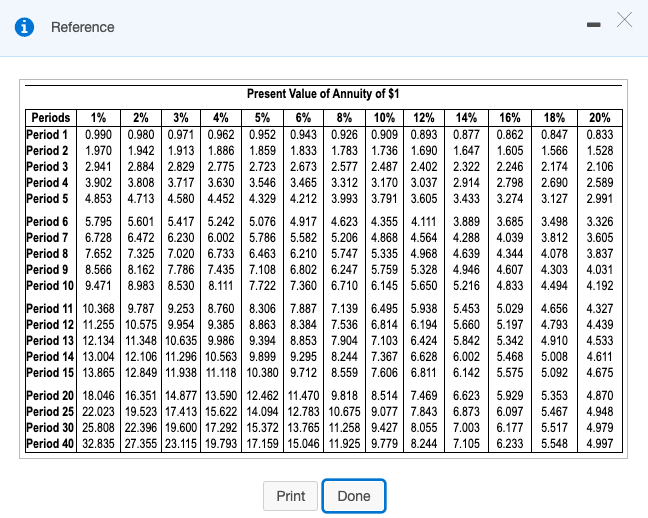This screenshot has height=518, width=648.
Task: Click the Period 5 row label
Action: click(x=47, y=199)
